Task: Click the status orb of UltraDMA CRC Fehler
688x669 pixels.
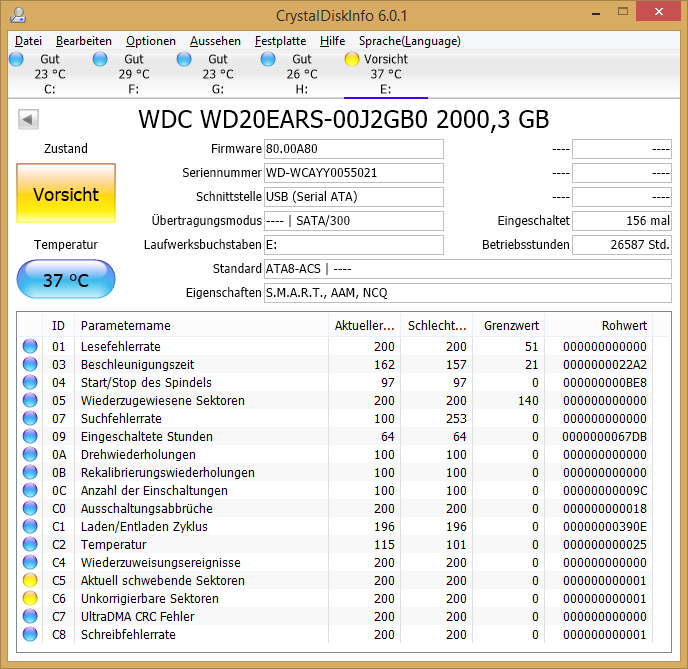Action: point(30,616)
